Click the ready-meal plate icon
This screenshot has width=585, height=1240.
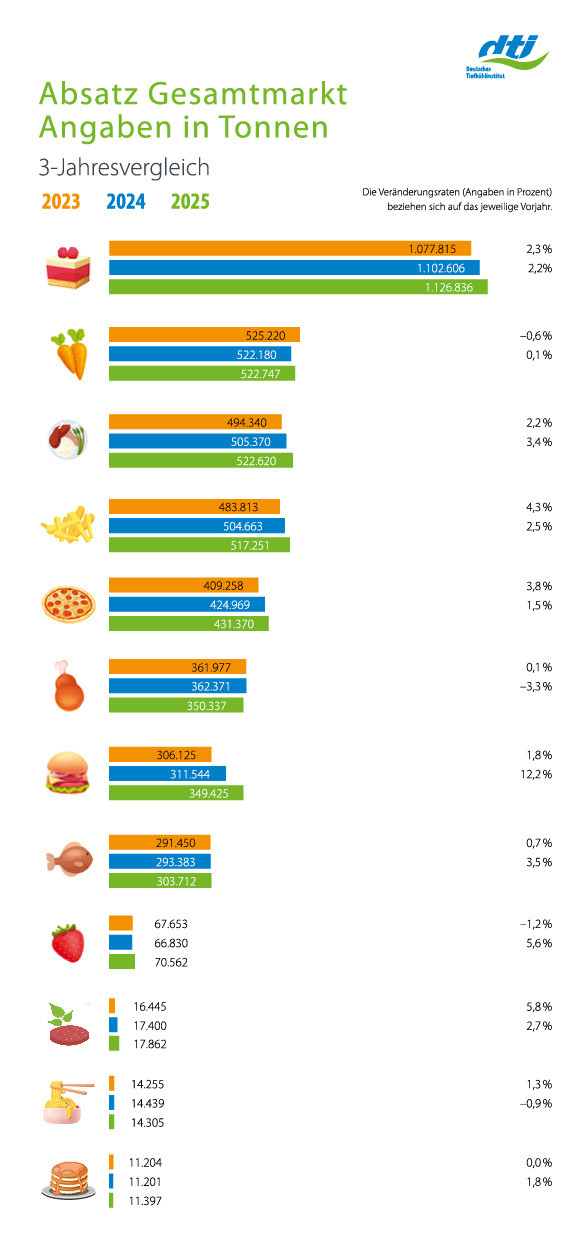(x=68, y=440)
